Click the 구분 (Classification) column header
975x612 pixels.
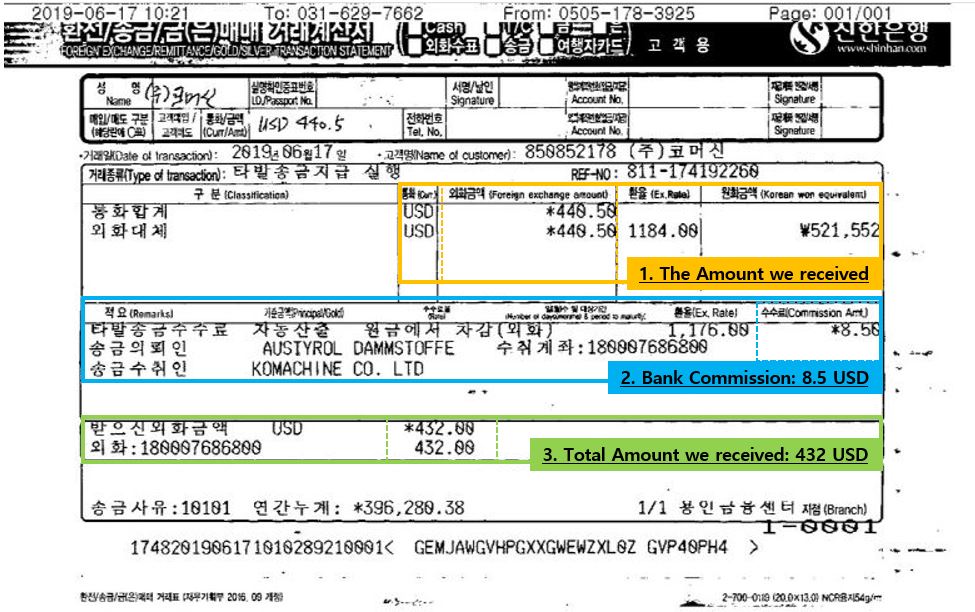click(x=241, y=195)
